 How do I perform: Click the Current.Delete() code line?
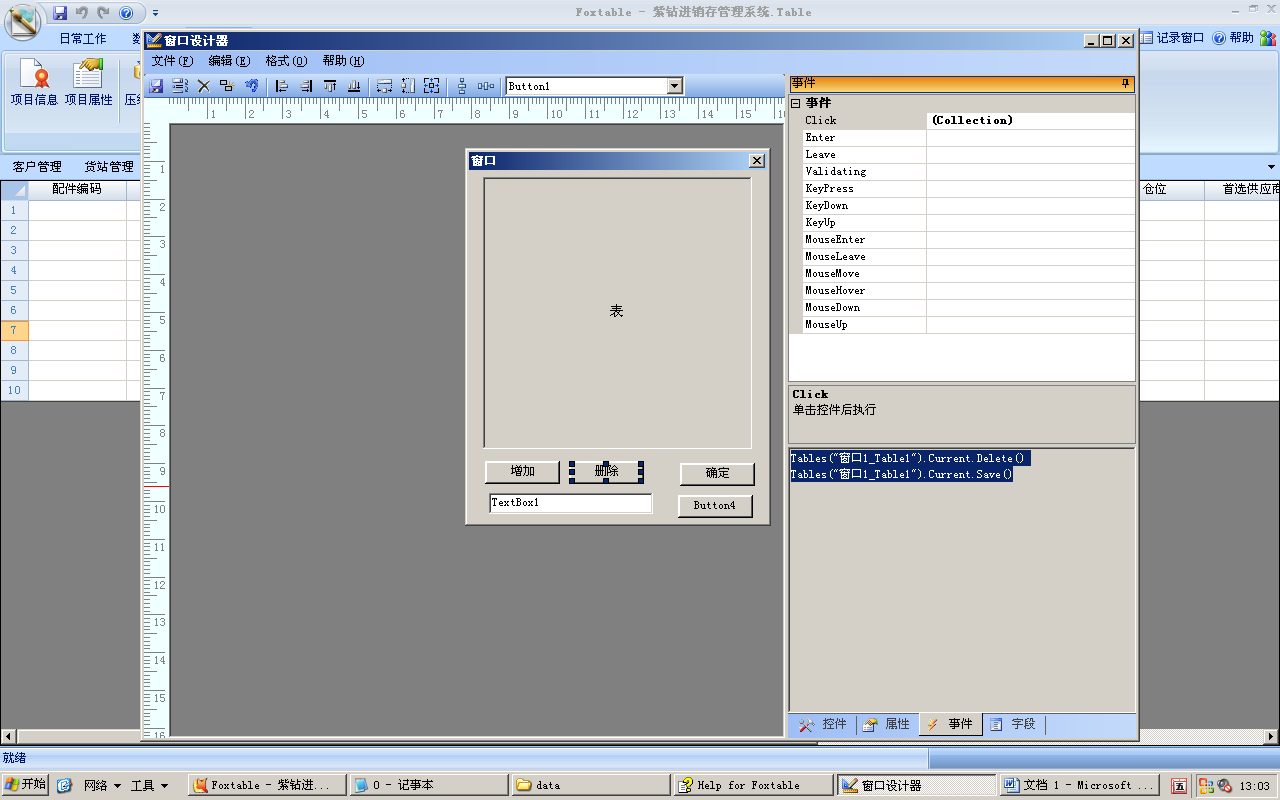pyautogui.click(x=909, y=458)
